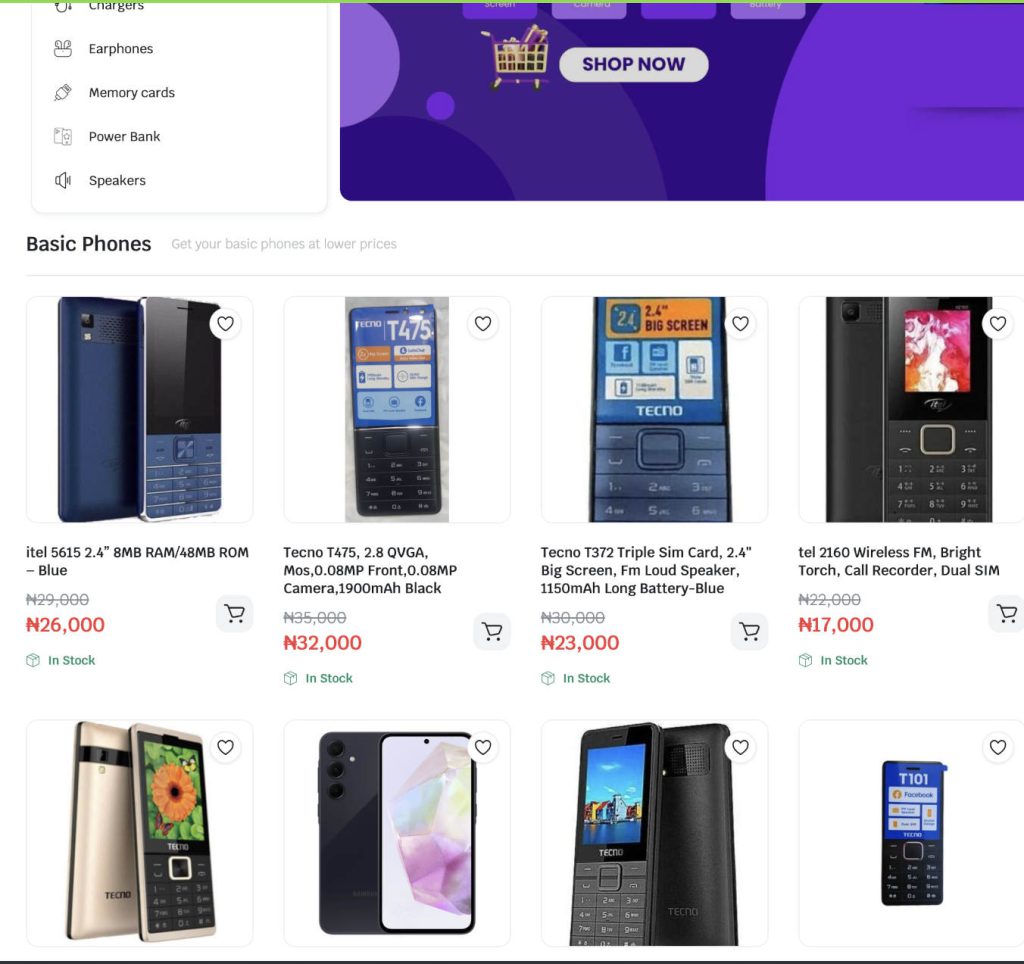This screenshot has height=964, width=1024.
Task: Add Tecno T475 to cart
Action: [x=491, y=631]
